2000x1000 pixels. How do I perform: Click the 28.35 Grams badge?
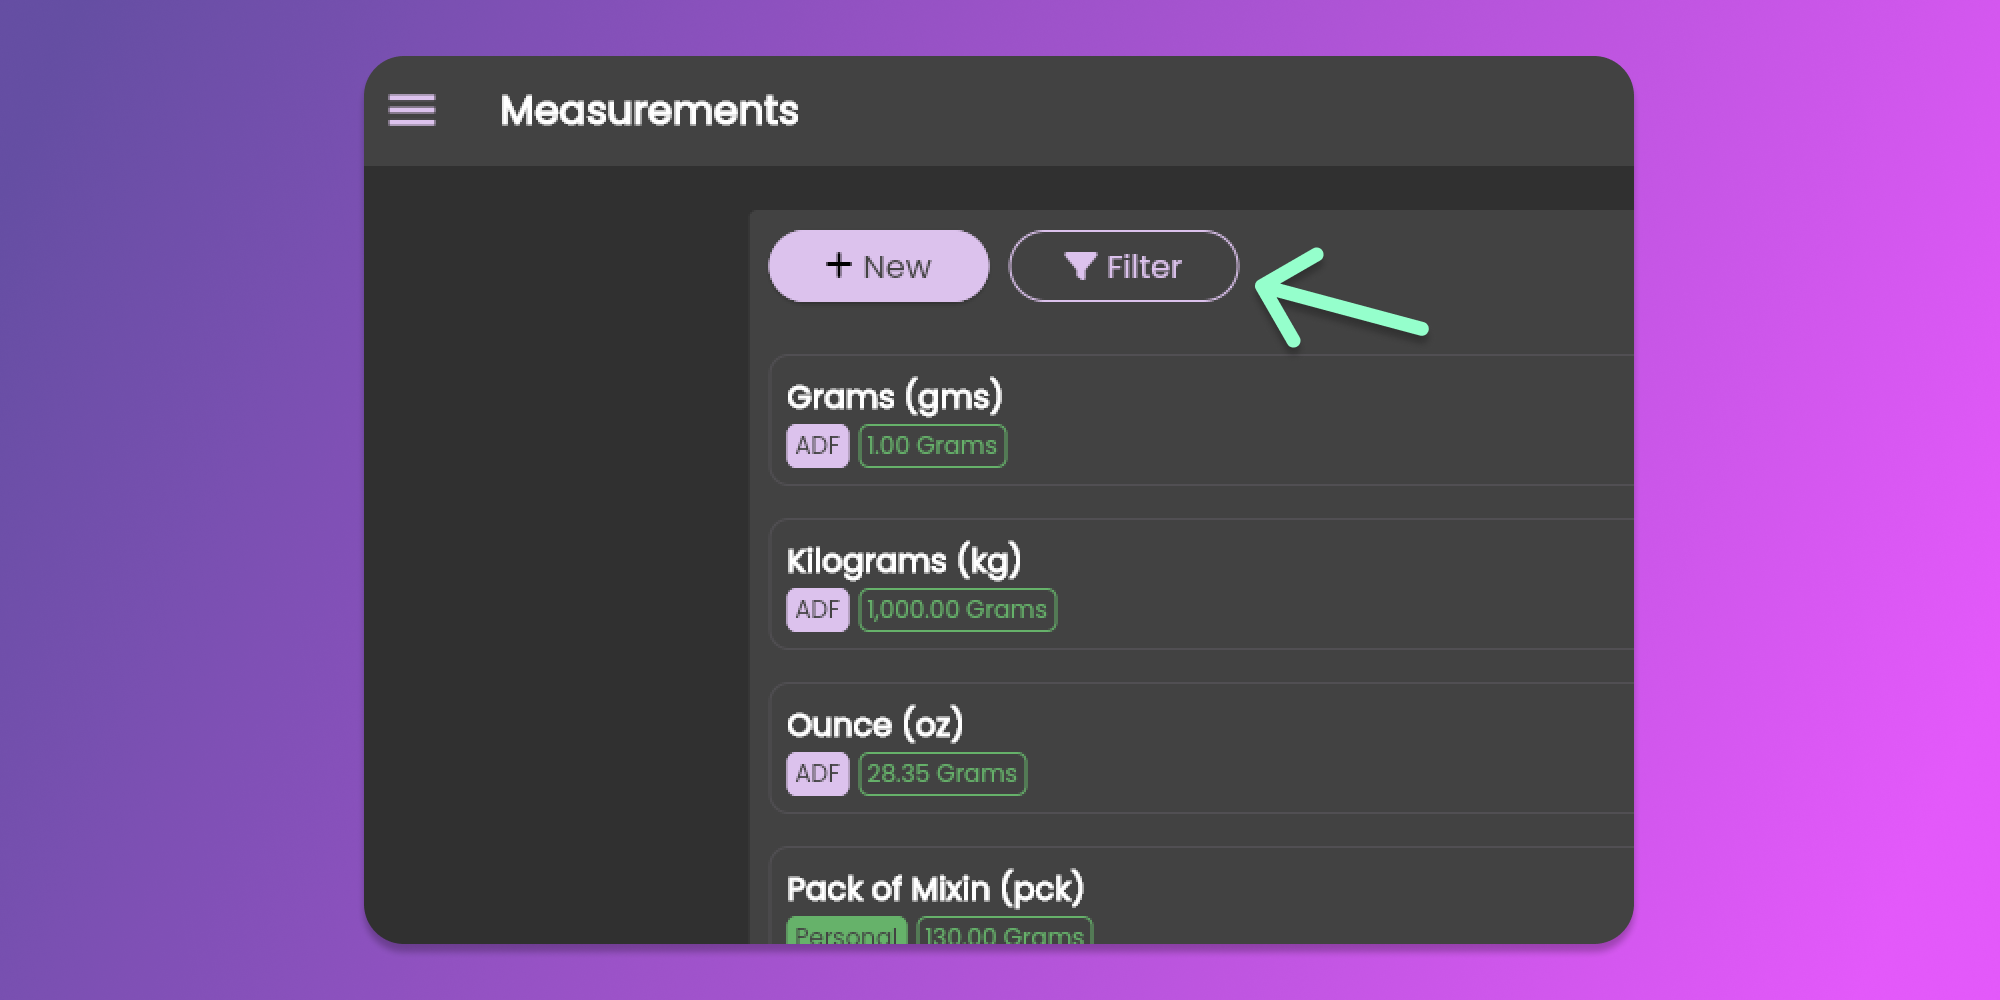pos(942,774)
